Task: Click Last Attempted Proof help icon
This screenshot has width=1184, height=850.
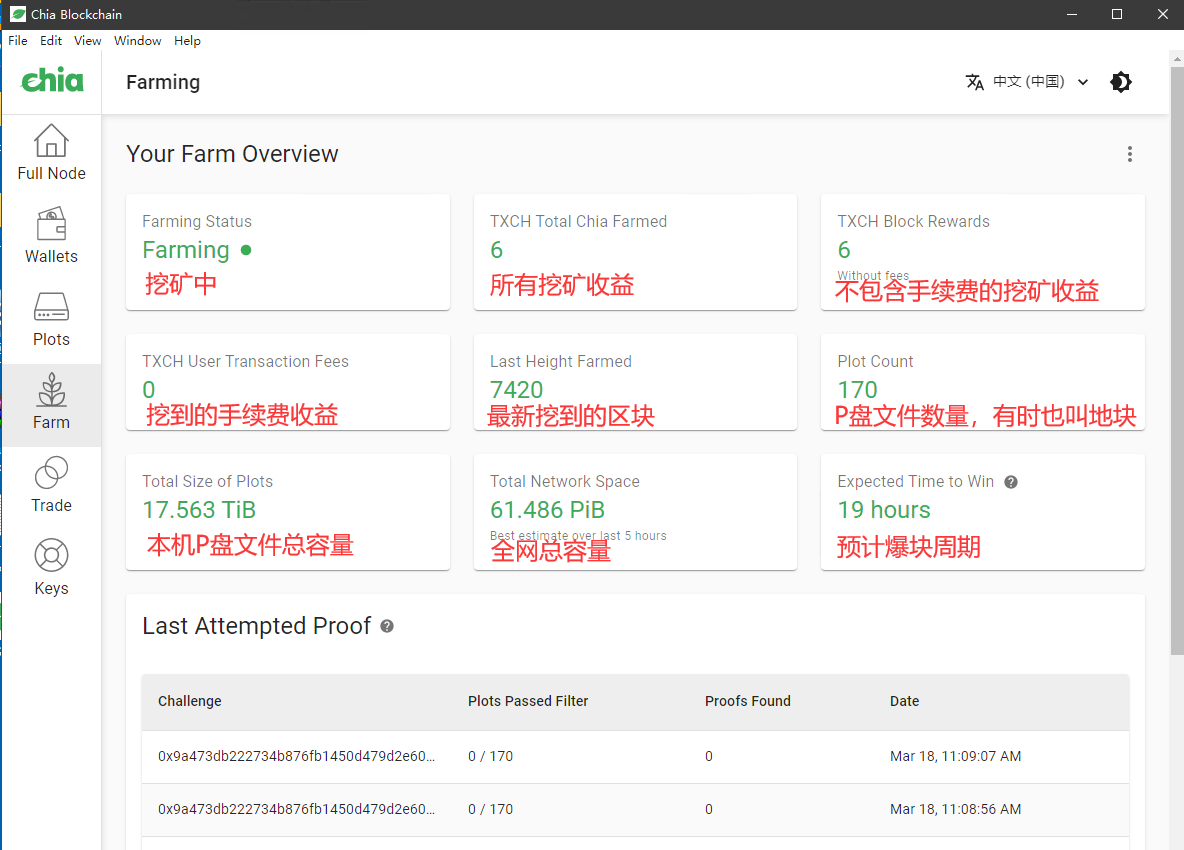Action: 387,626
